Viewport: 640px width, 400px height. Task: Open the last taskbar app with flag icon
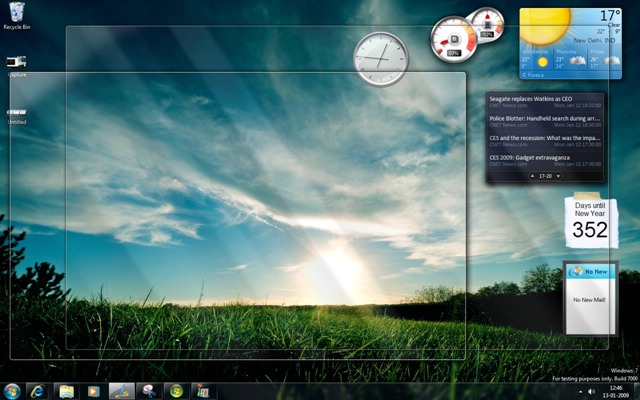tap(203, 391)
